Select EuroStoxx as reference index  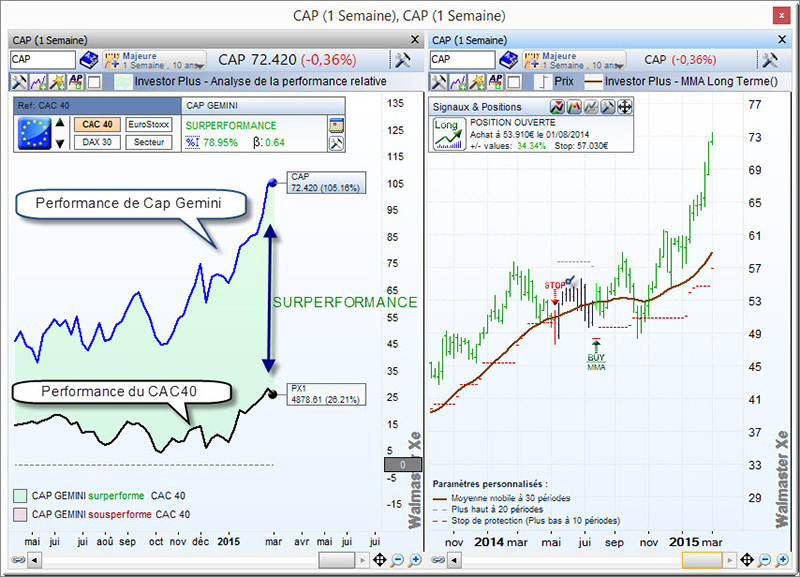[148, 124]
